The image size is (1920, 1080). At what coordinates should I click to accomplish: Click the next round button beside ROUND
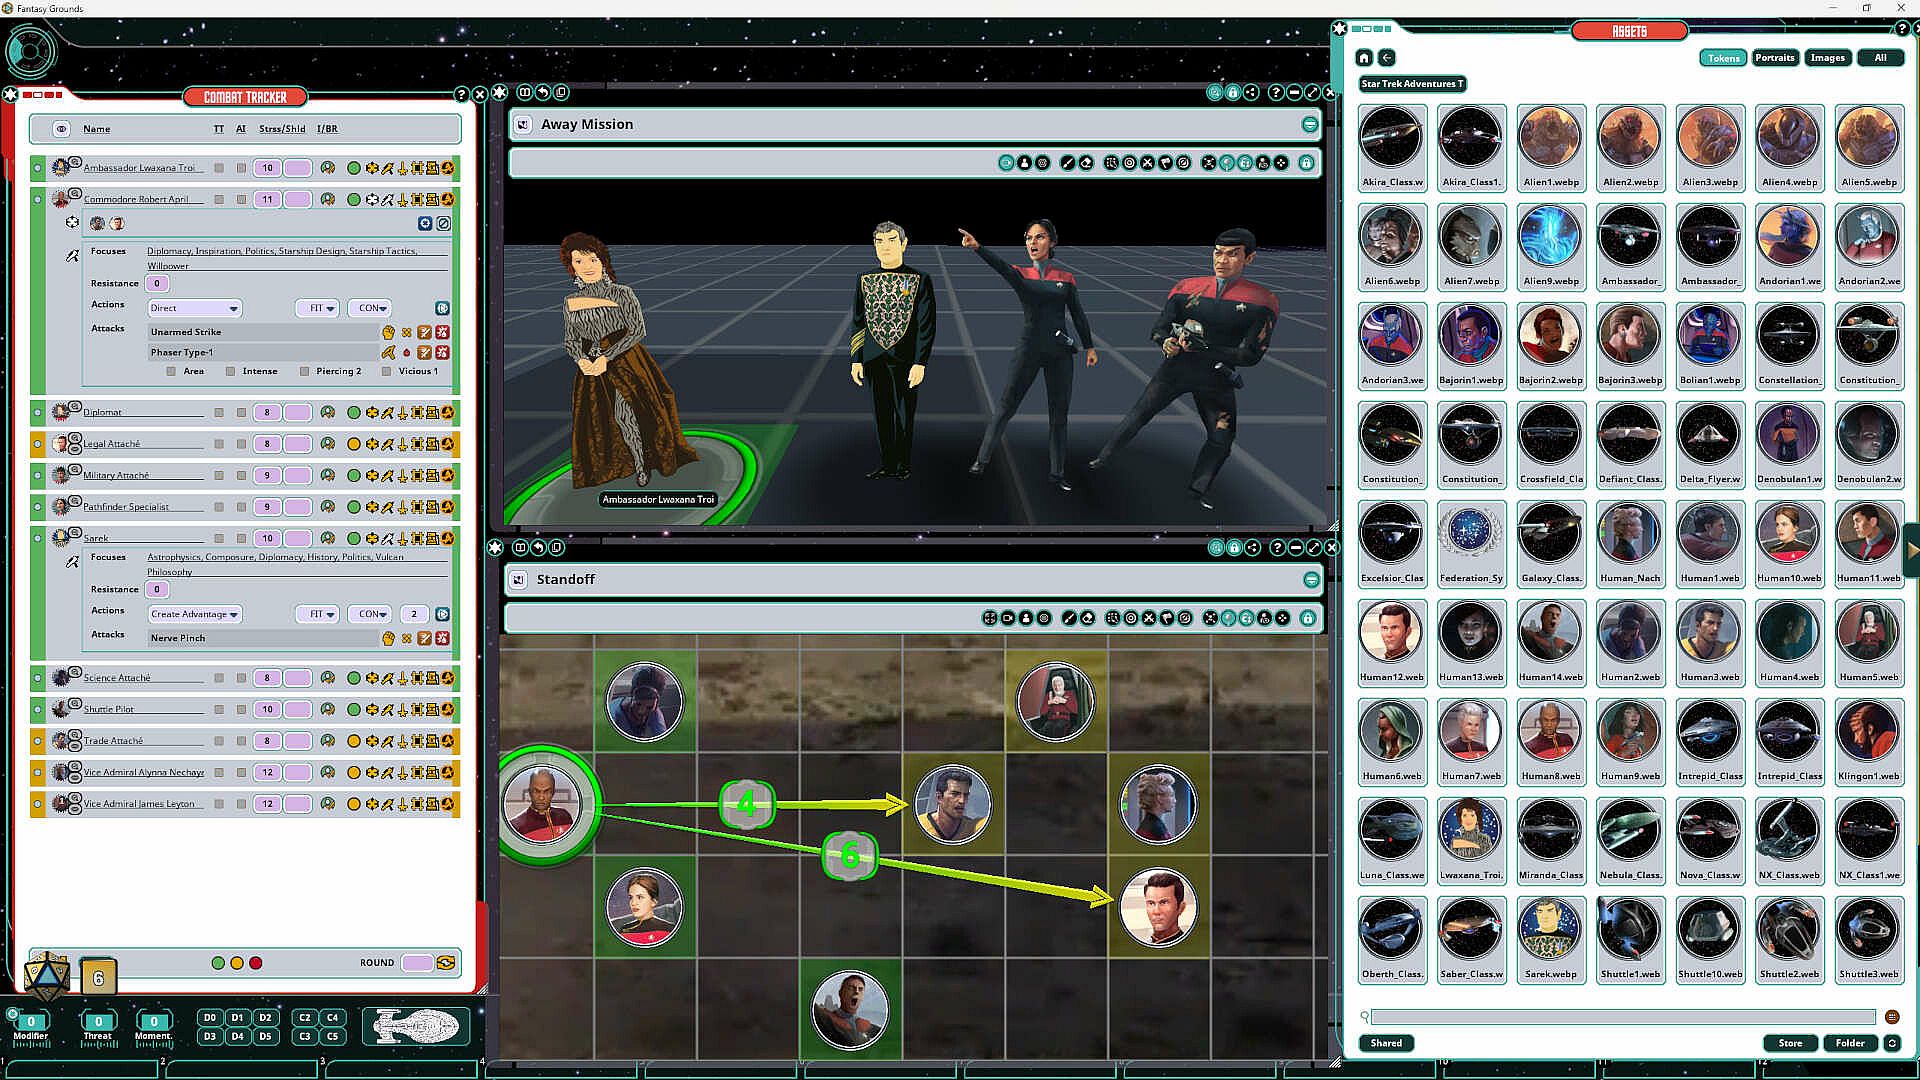(446, 963)
